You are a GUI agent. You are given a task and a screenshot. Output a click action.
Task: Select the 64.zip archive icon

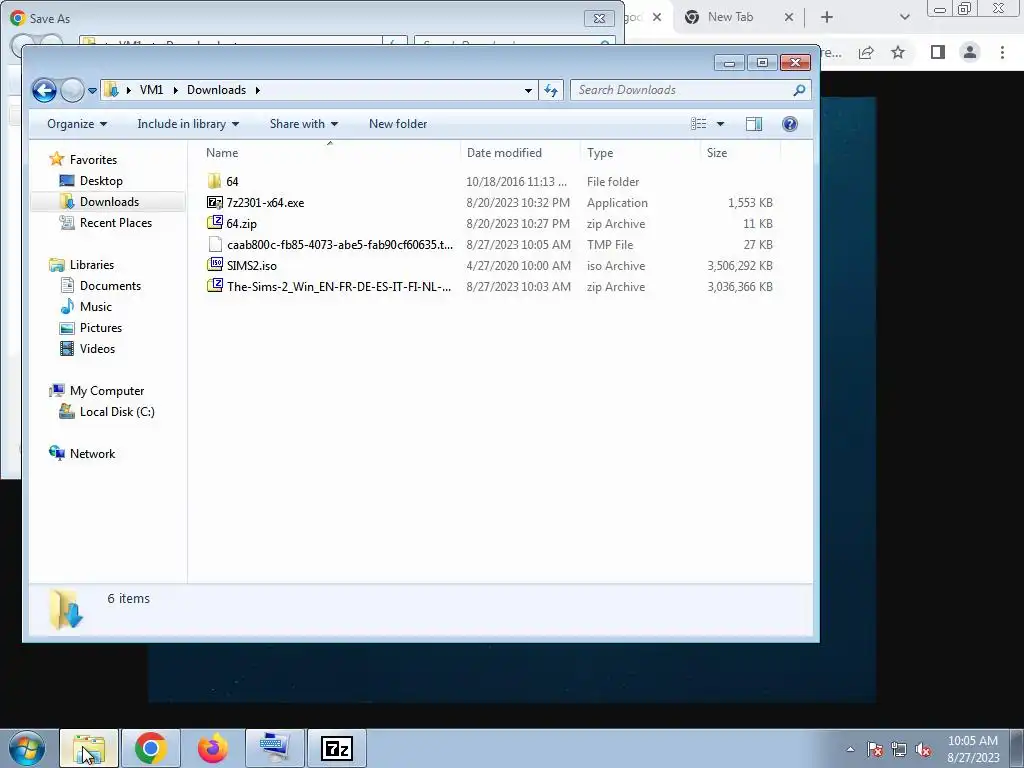214,223
